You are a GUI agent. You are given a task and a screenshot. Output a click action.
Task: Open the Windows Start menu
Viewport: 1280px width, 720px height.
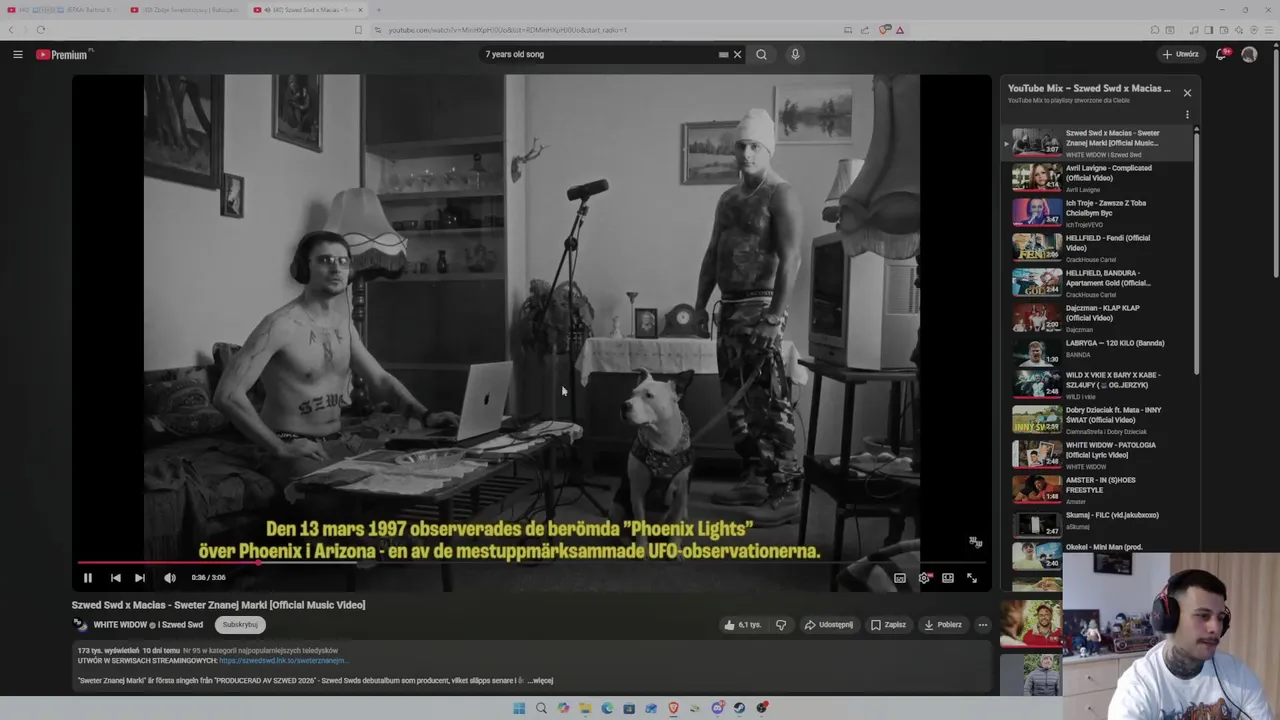point(519,708)
